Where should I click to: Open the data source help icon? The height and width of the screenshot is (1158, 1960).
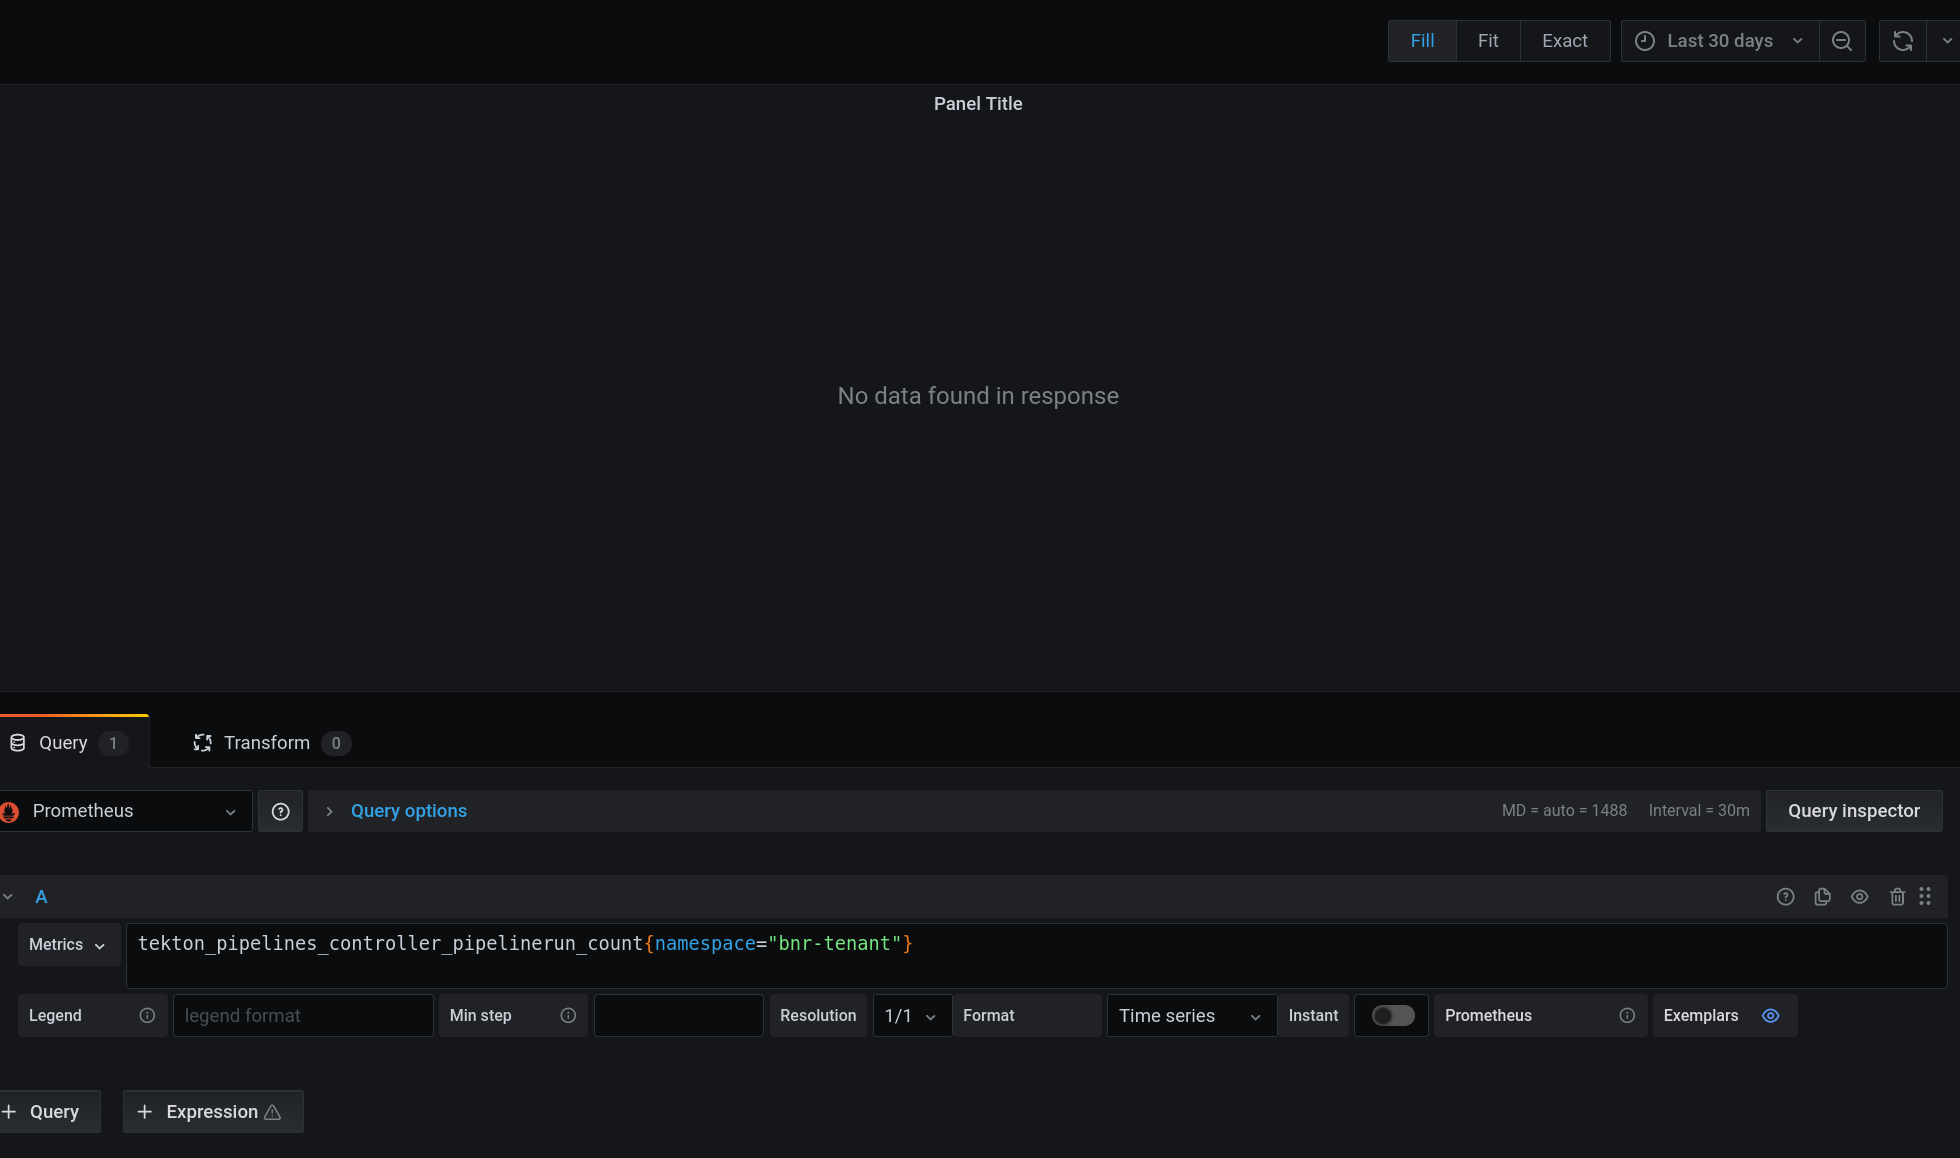pyautogui.click(x=280, y=811)
